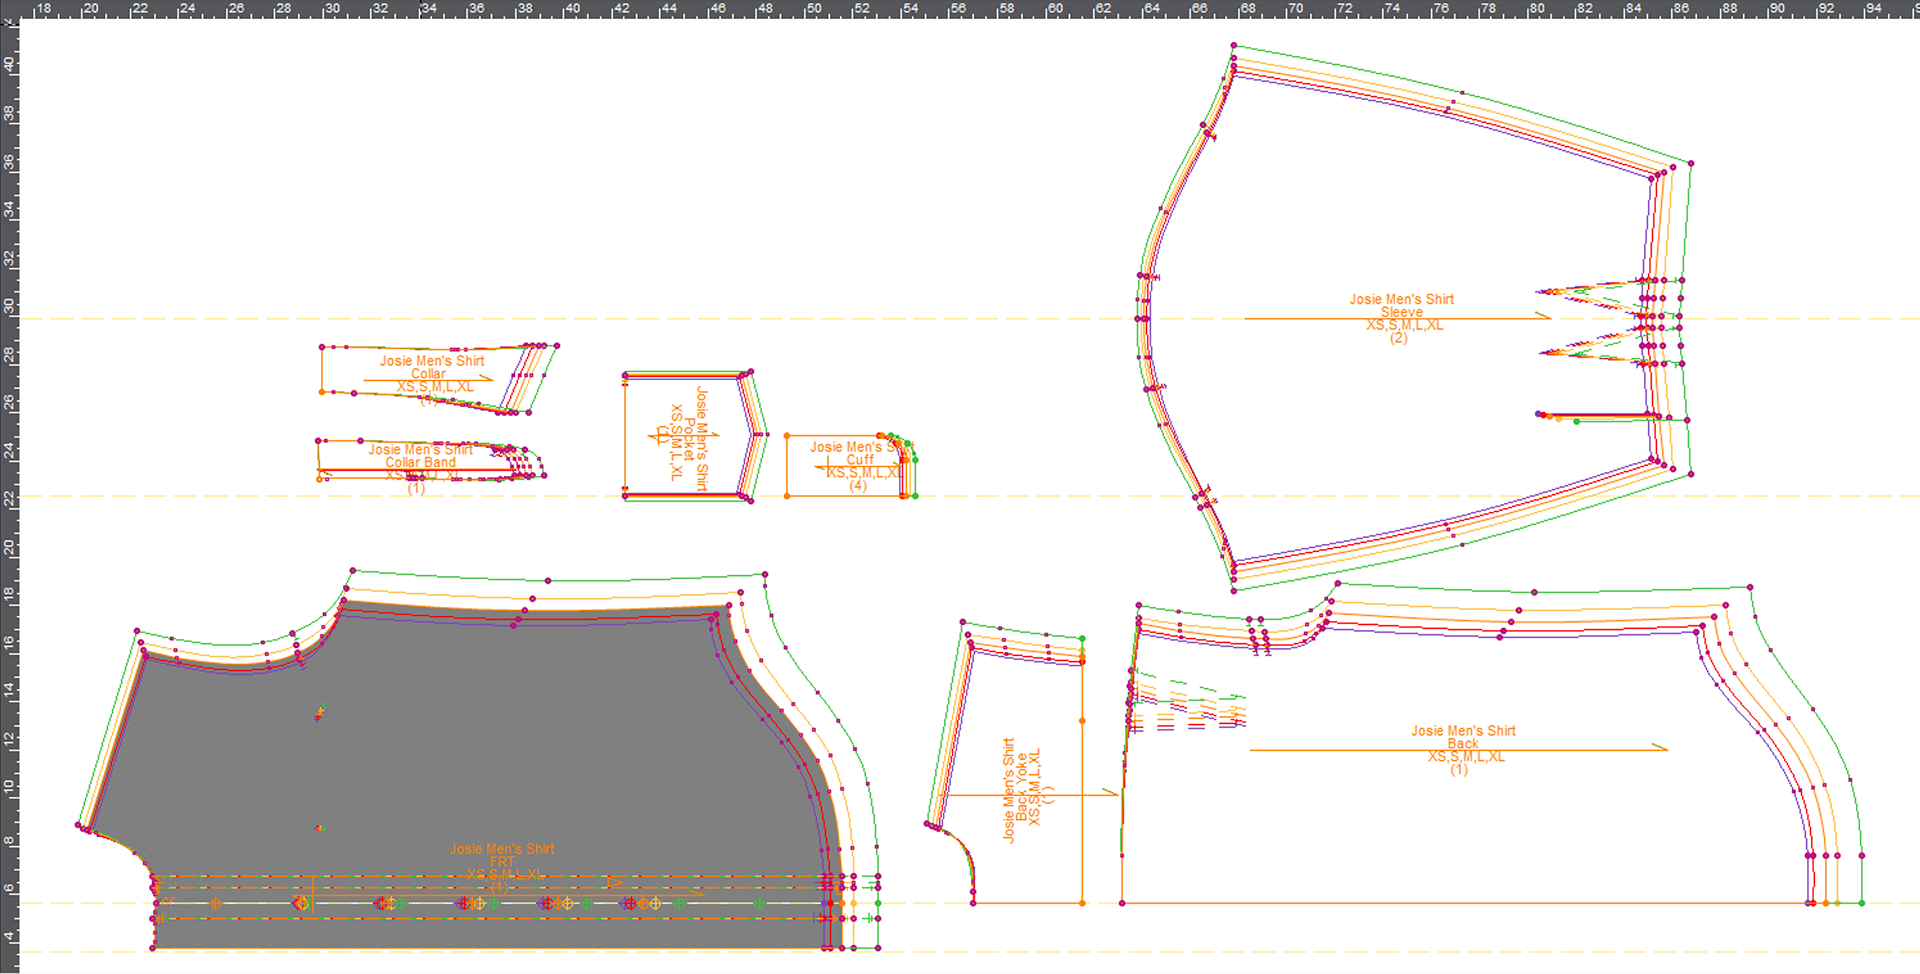Click 12 on the vertical ruler
1920x974 pixels.
pos(9,739)
